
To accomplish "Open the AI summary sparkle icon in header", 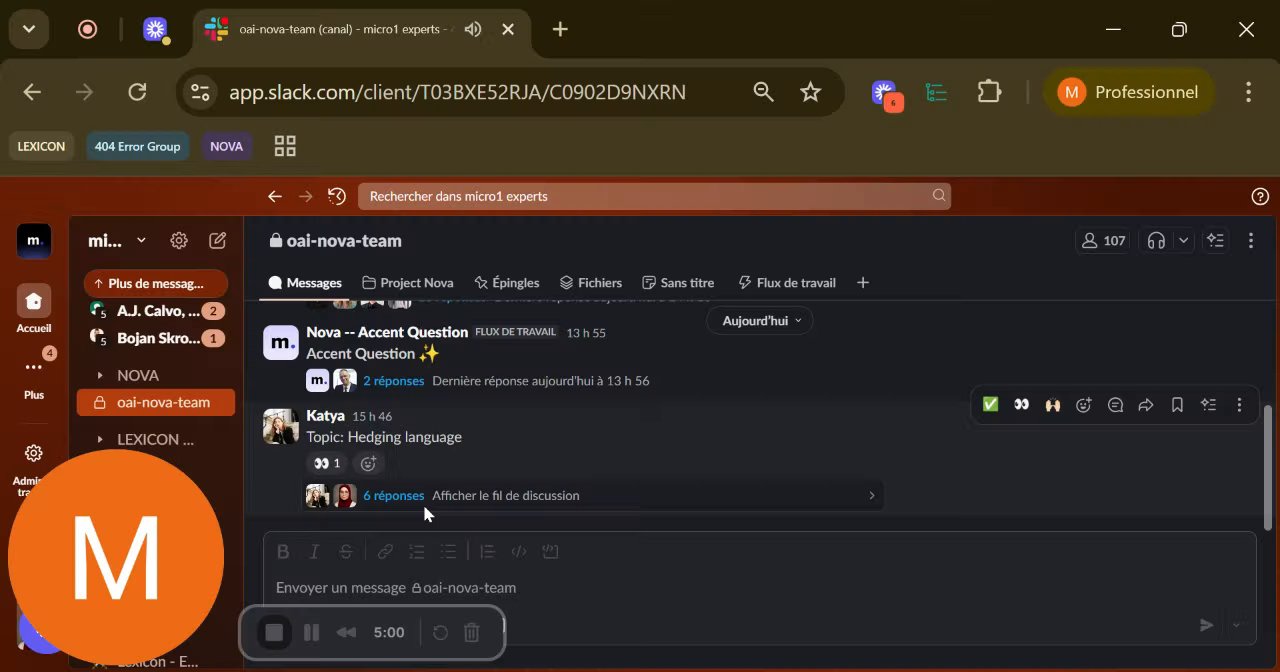I will [x=1215, y=241].
